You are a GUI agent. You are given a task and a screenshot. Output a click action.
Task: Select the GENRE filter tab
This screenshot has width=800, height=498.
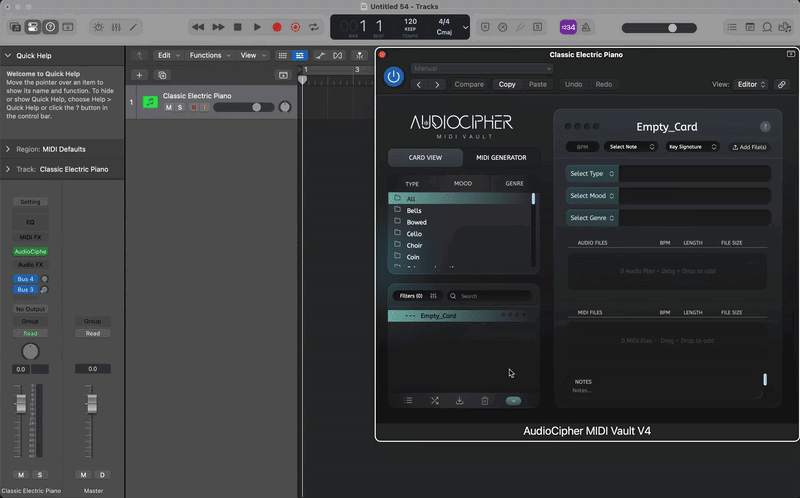[x=514, y=183]
